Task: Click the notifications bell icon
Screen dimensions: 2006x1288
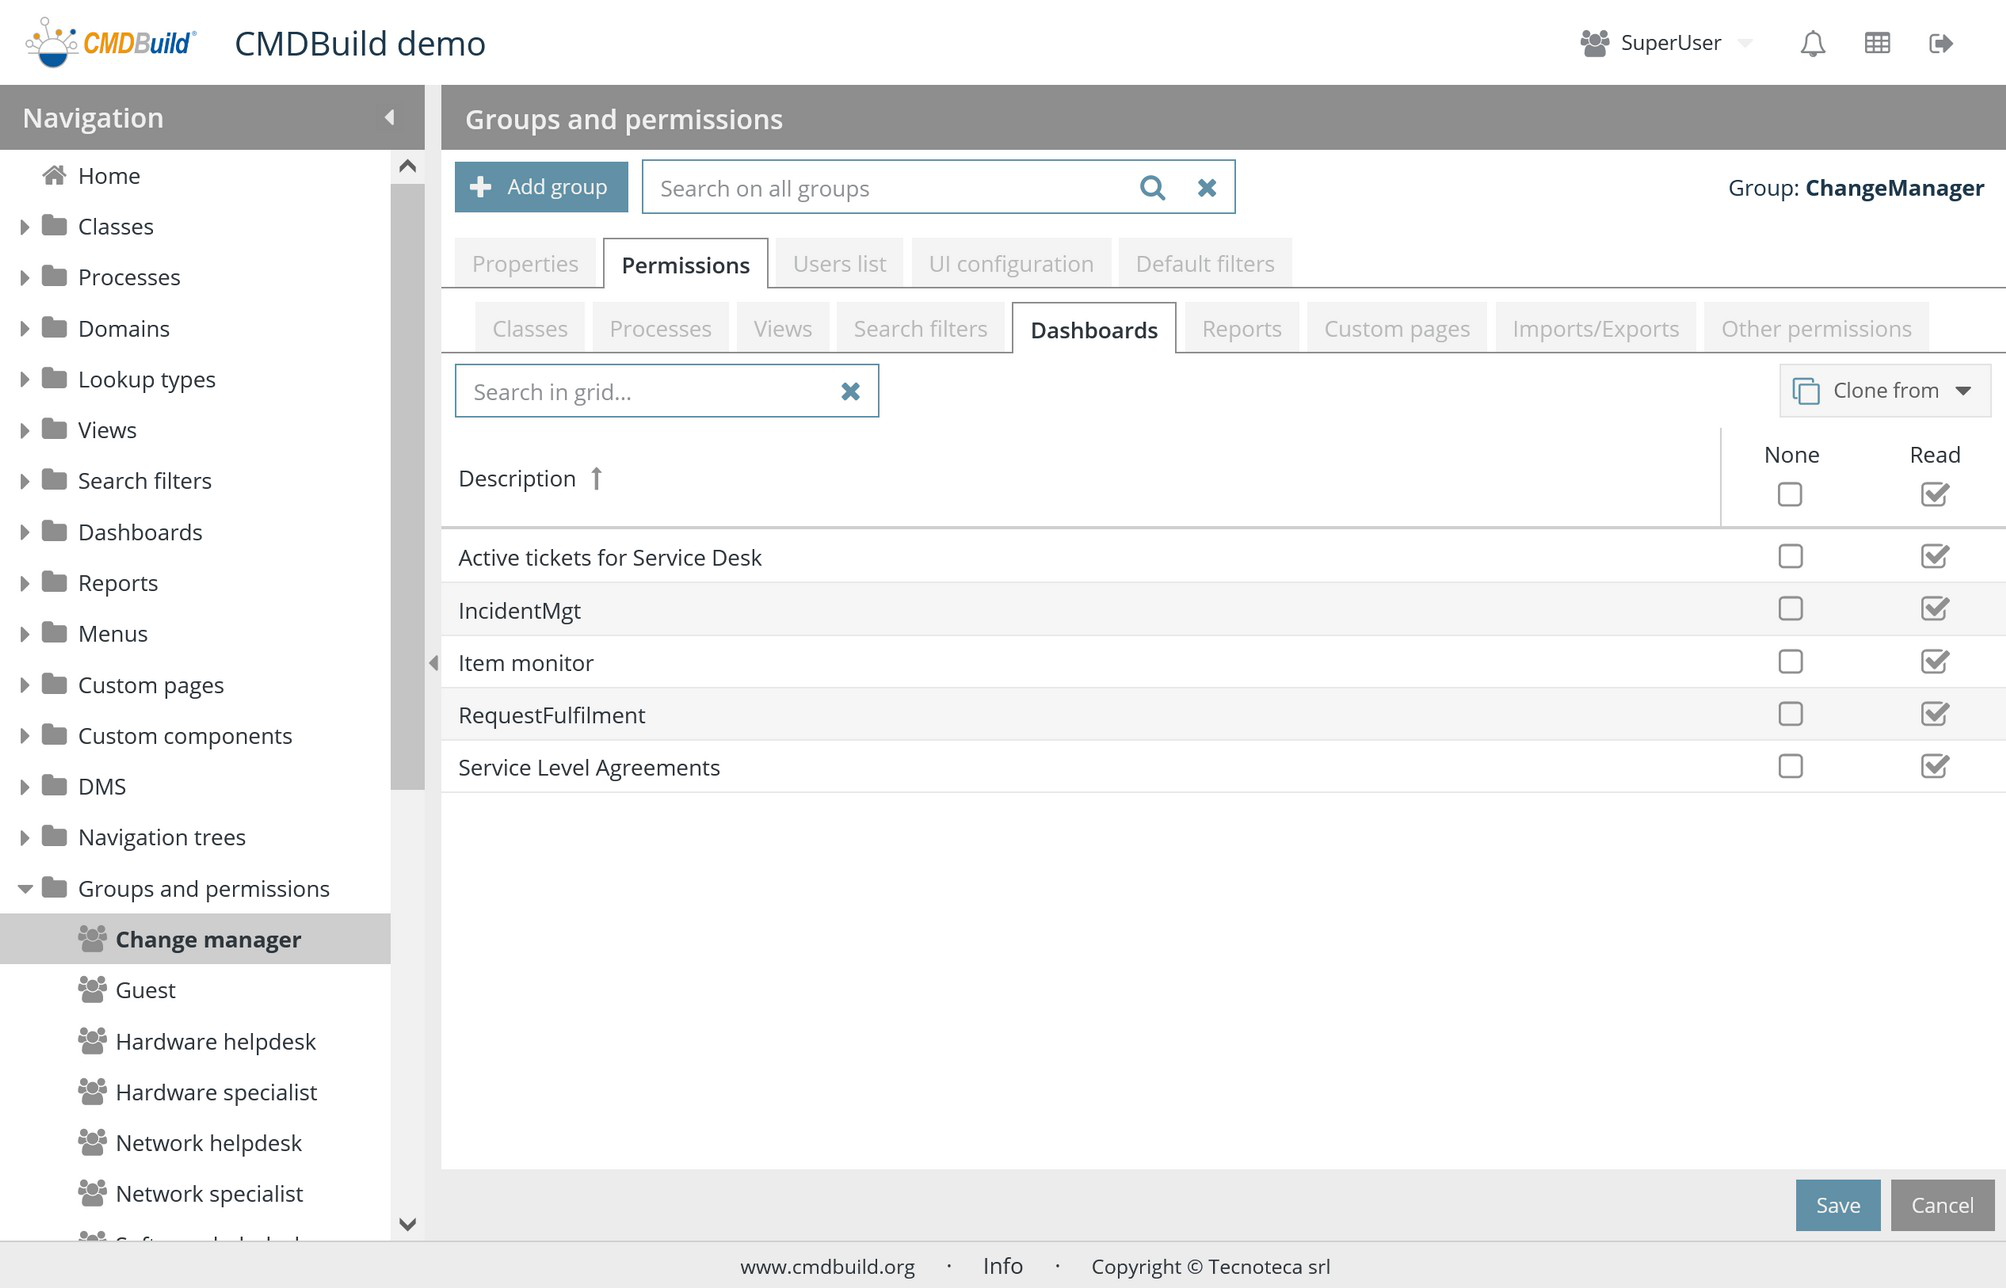Action: (1812, 43)
